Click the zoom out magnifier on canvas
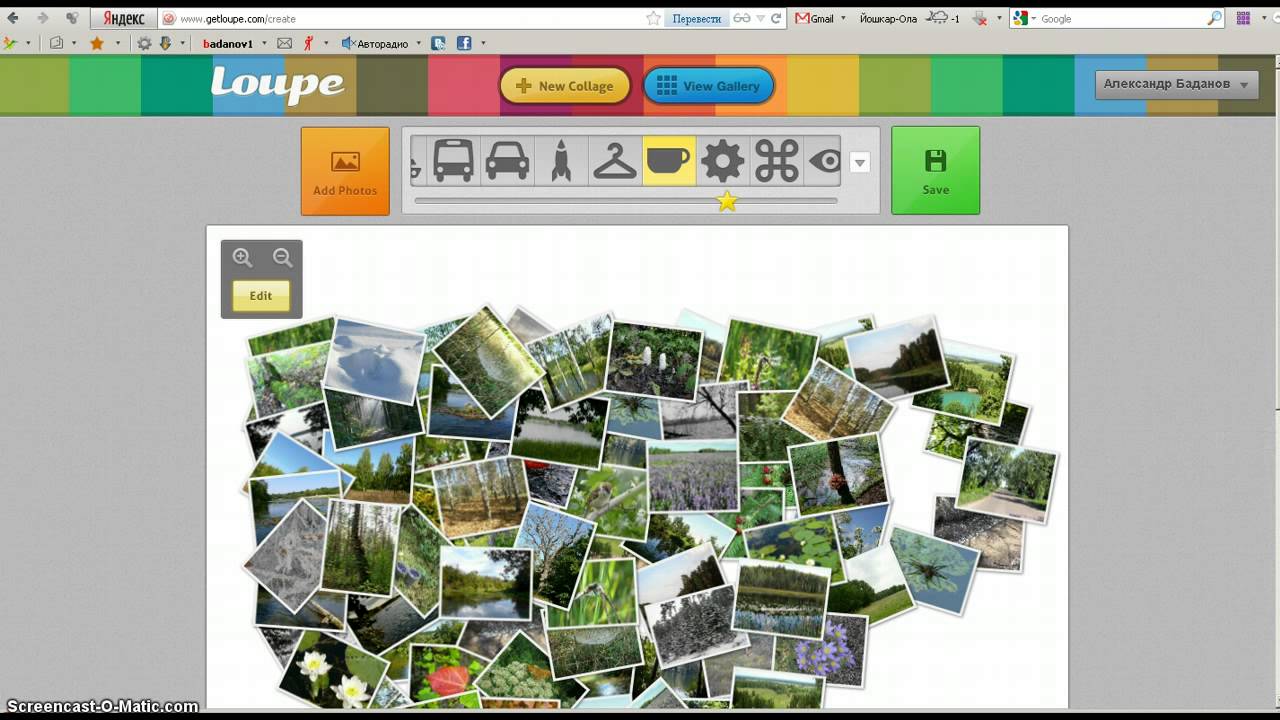The height and width of the screenshot is (720, 1280). (283, 257)
